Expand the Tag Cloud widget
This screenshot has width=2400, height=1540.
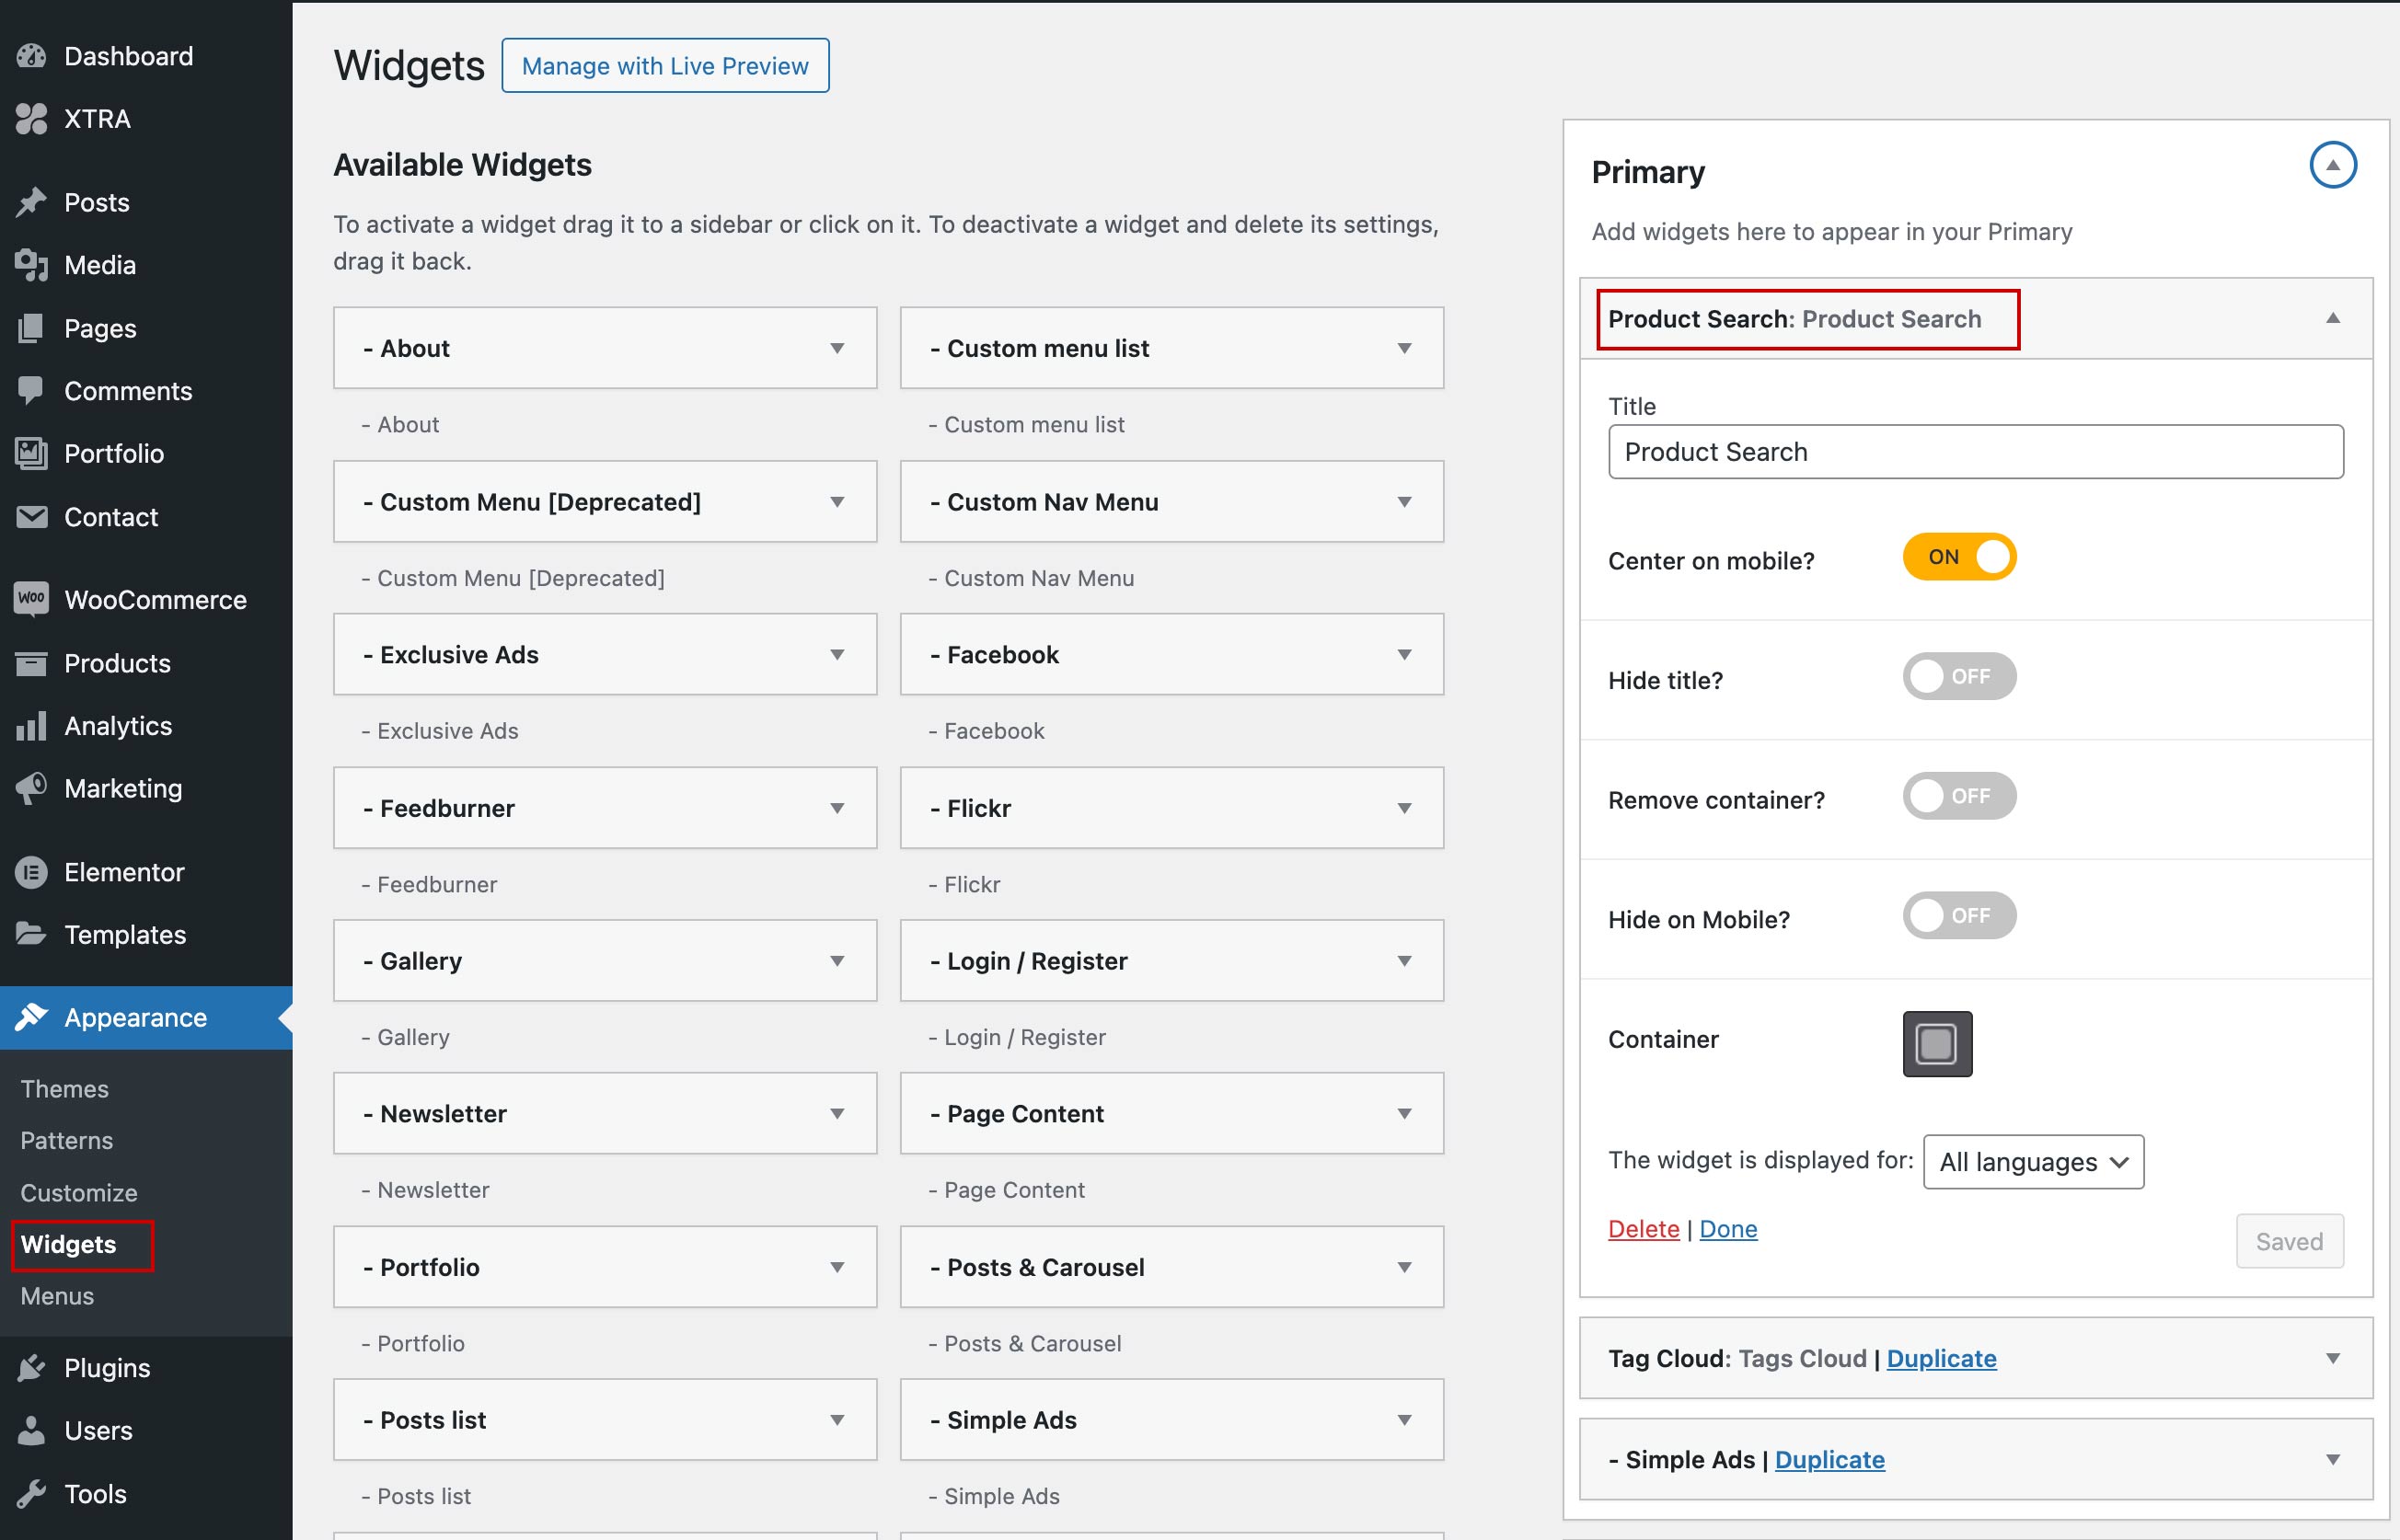click(2332, 1358)
